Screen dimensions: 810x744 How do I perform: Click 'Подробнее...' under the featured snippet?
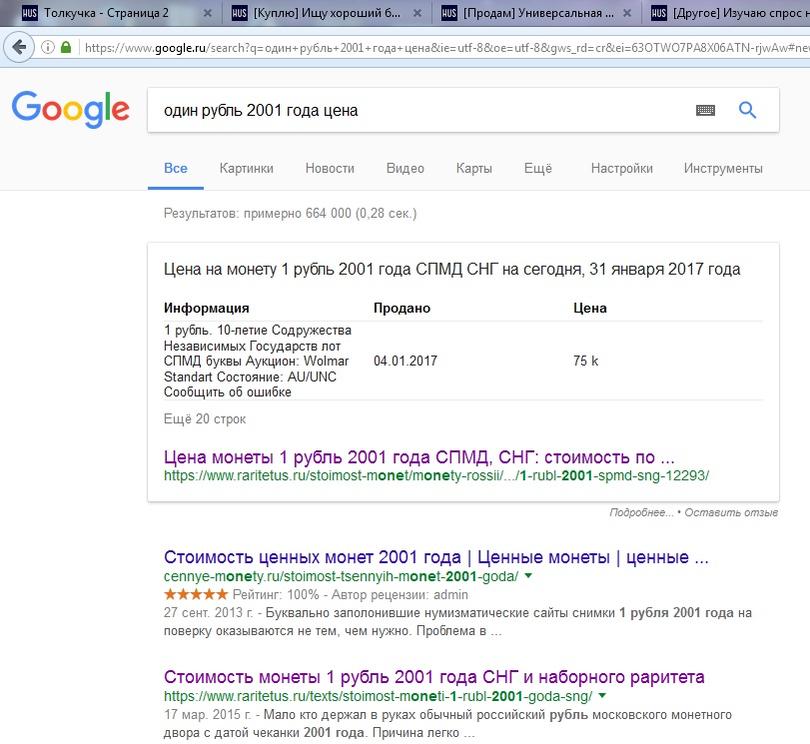click(641, 513)
